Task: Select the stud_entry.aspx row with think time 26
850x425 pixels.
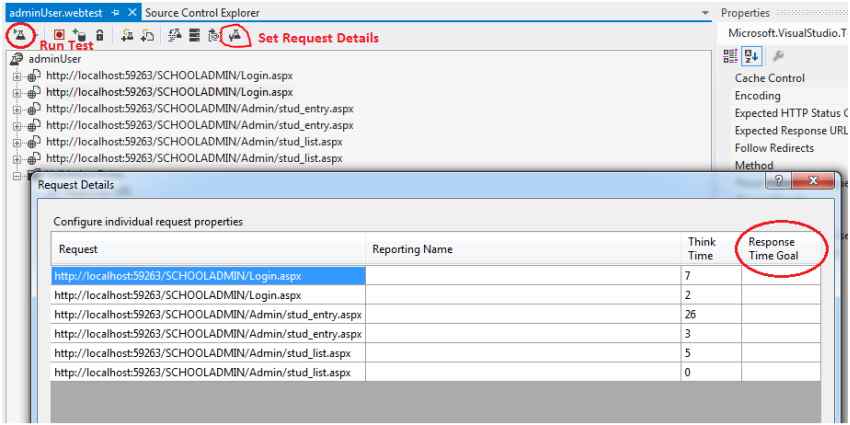Action: click(x=209, y=314)
